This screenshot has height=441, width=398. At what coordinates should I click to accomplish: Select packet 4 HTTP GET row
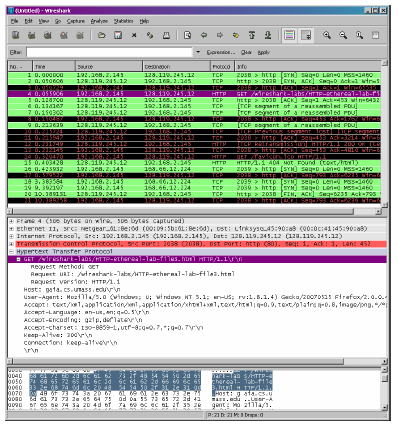pos(194,94)
